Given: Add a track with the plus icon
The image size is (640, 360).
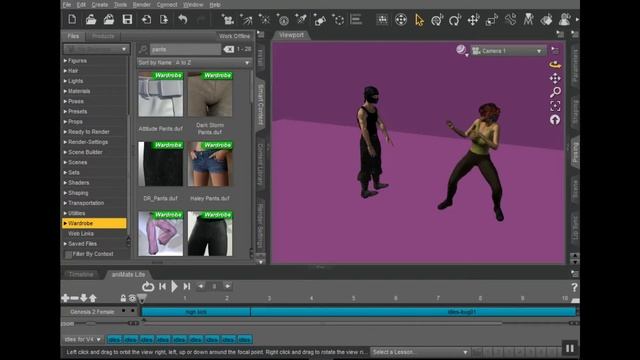Looking at the screenshot, I should [x=65, y=298].
